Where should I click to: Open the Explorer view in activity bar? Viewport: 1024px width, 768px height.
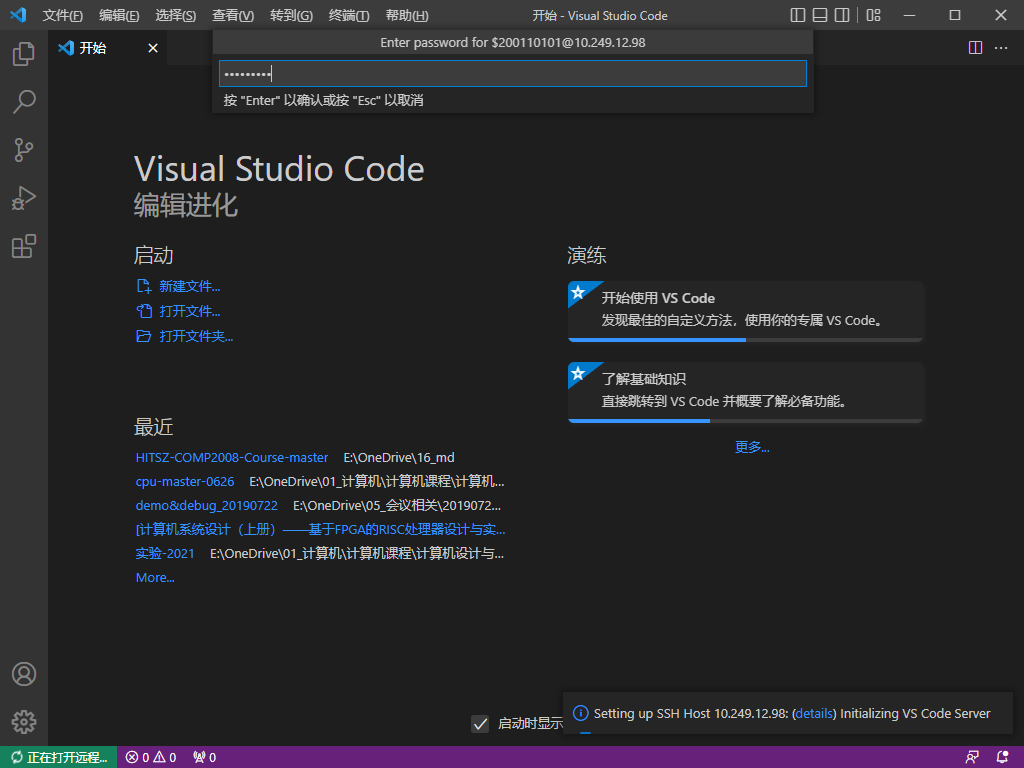point(24,54)
